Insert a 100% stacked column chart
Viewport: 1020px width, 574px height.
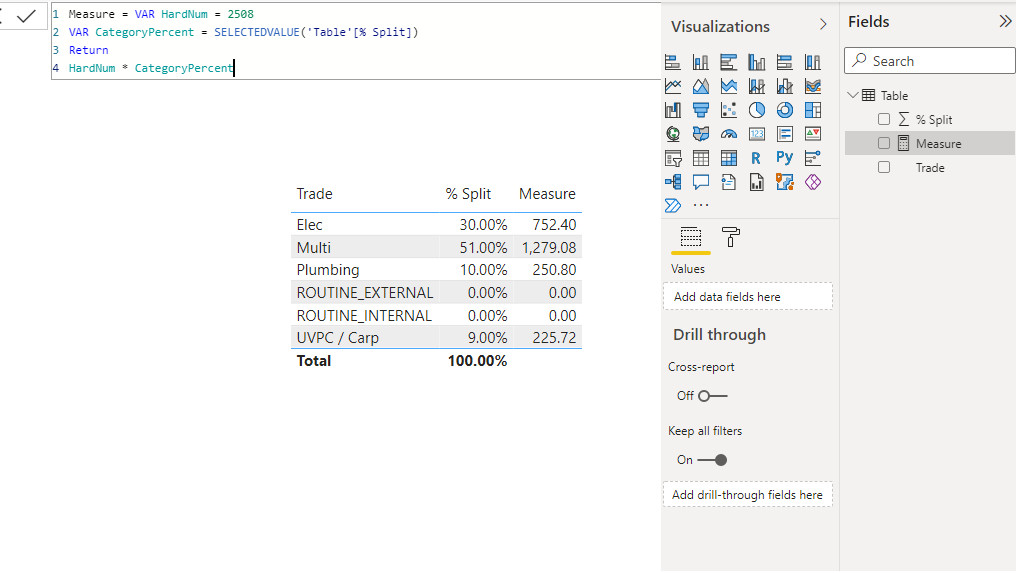[812, 62]
